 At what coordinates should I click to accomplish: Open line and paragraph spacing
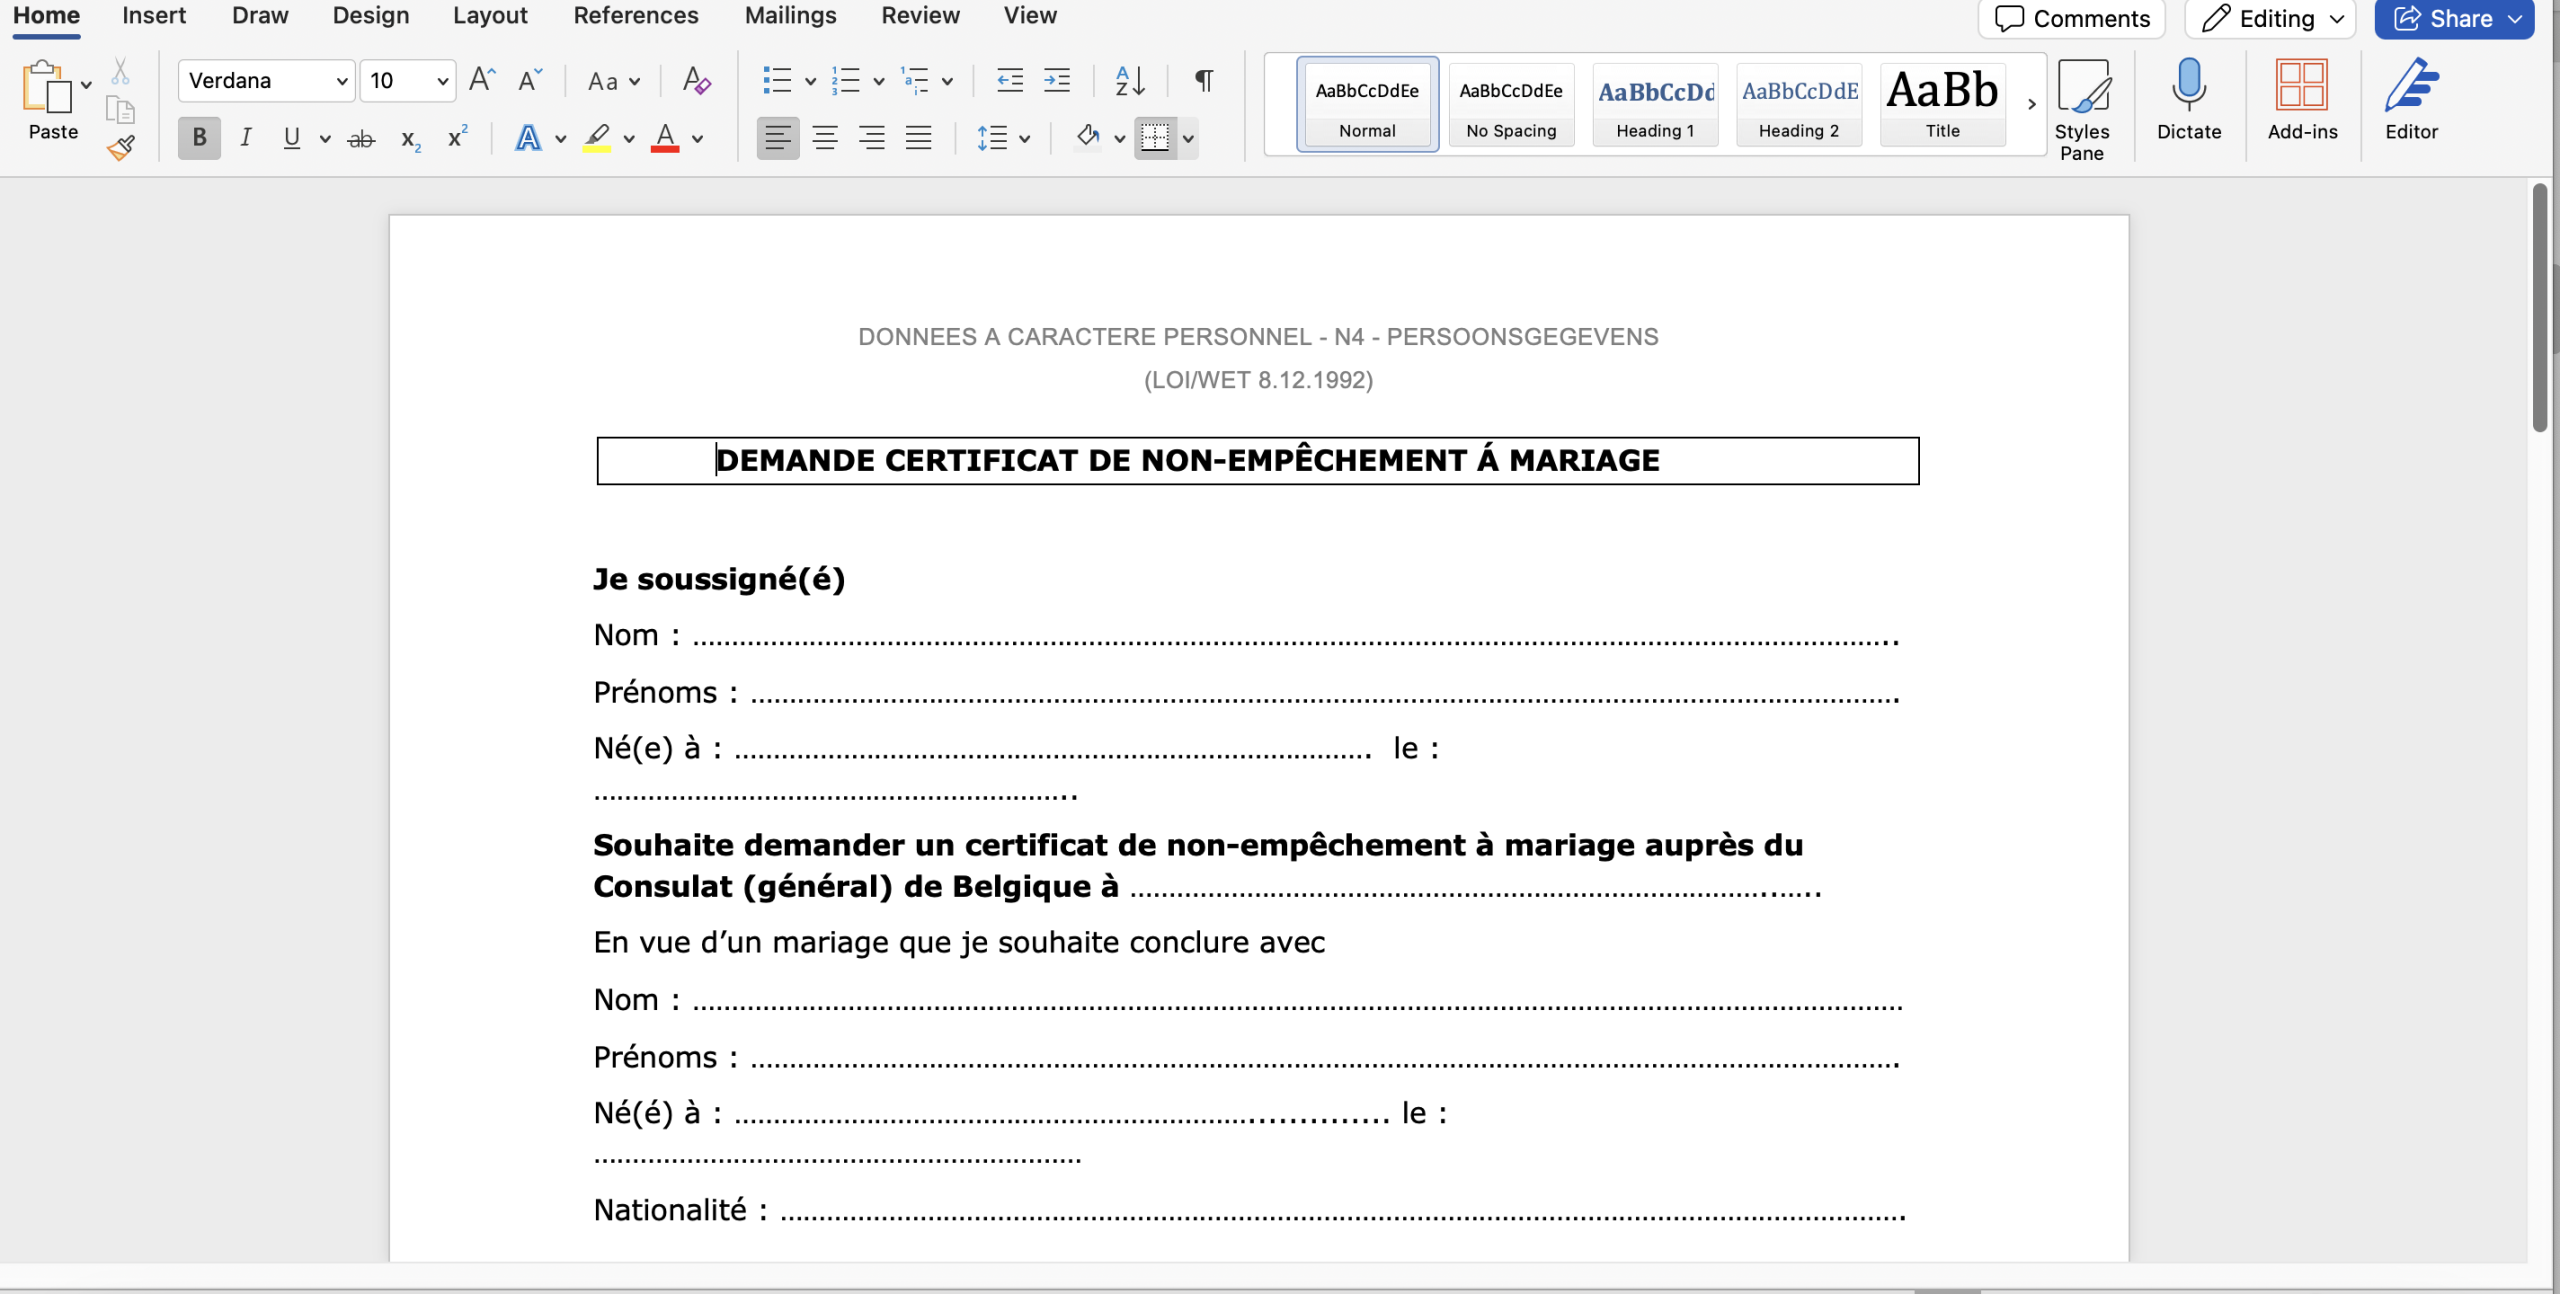992,138
